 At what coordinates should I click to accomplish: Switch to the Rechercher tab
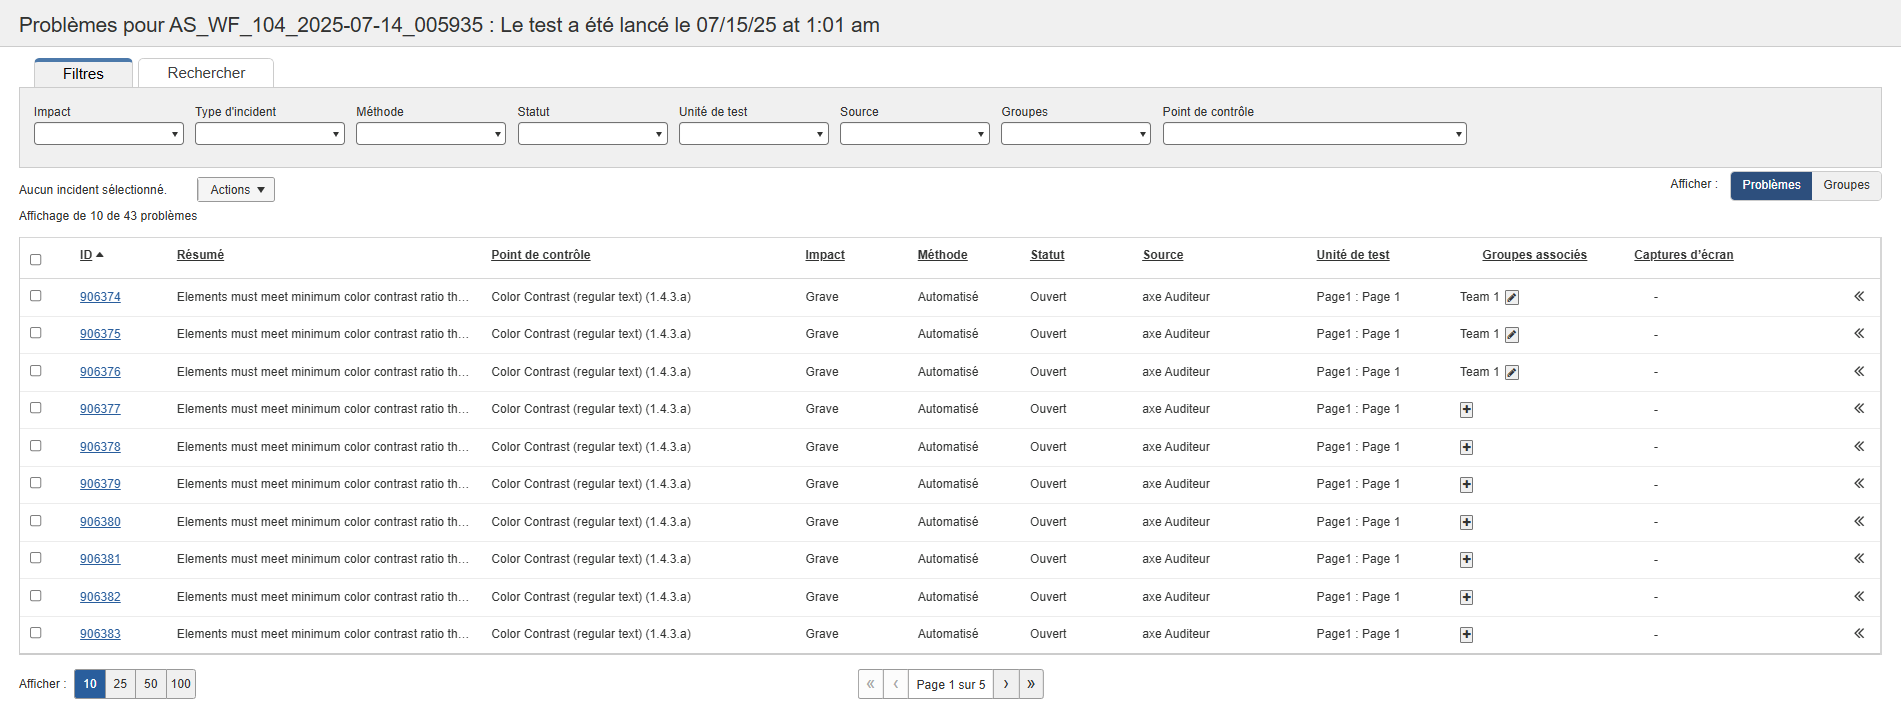(x=206, y=73)
